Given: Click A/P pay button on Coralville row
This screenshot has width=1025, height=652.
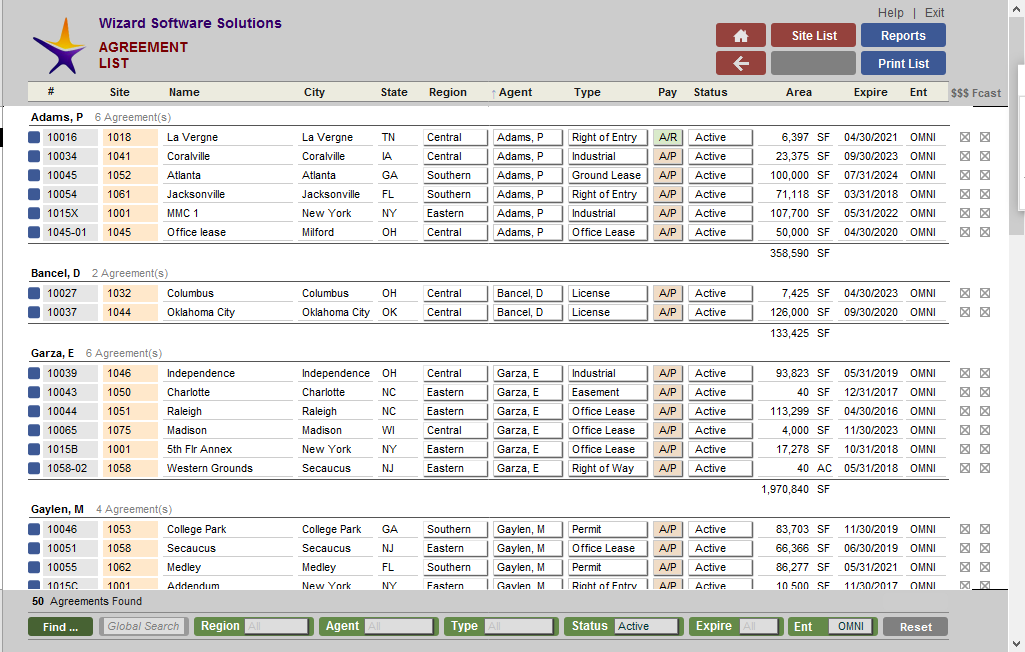Looking at the screenshot, I should 668,156.
